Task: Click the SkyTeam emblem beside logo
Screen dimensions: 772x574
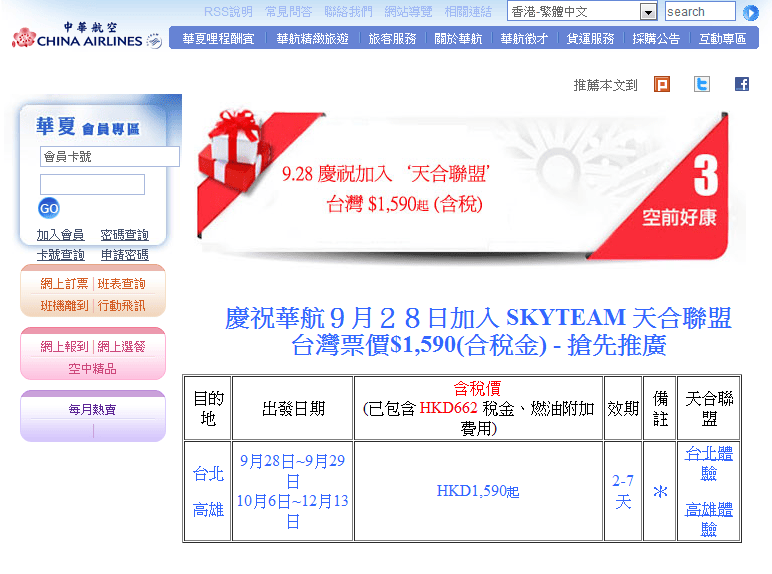Action: (154, 41)
